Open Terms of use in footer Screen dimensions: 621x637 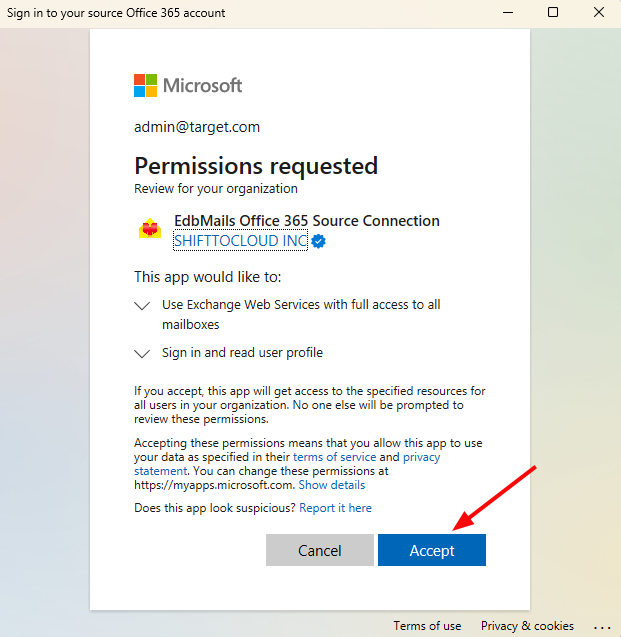(427, 626)
